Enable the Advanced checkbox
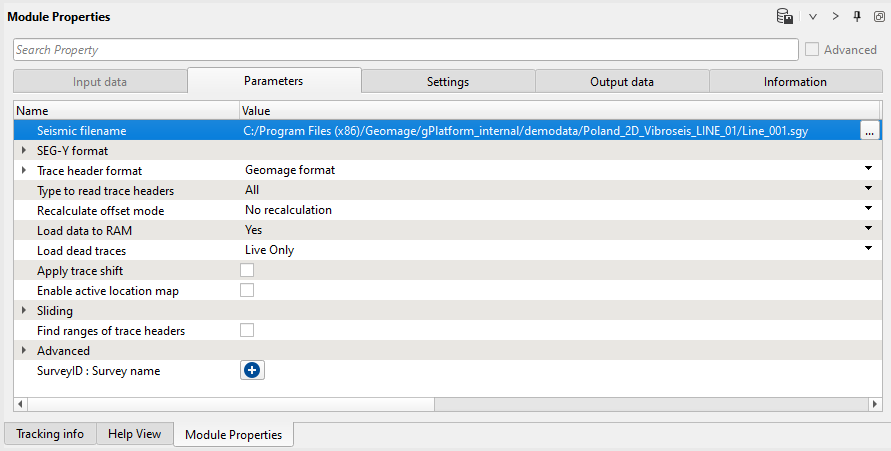 812,49
